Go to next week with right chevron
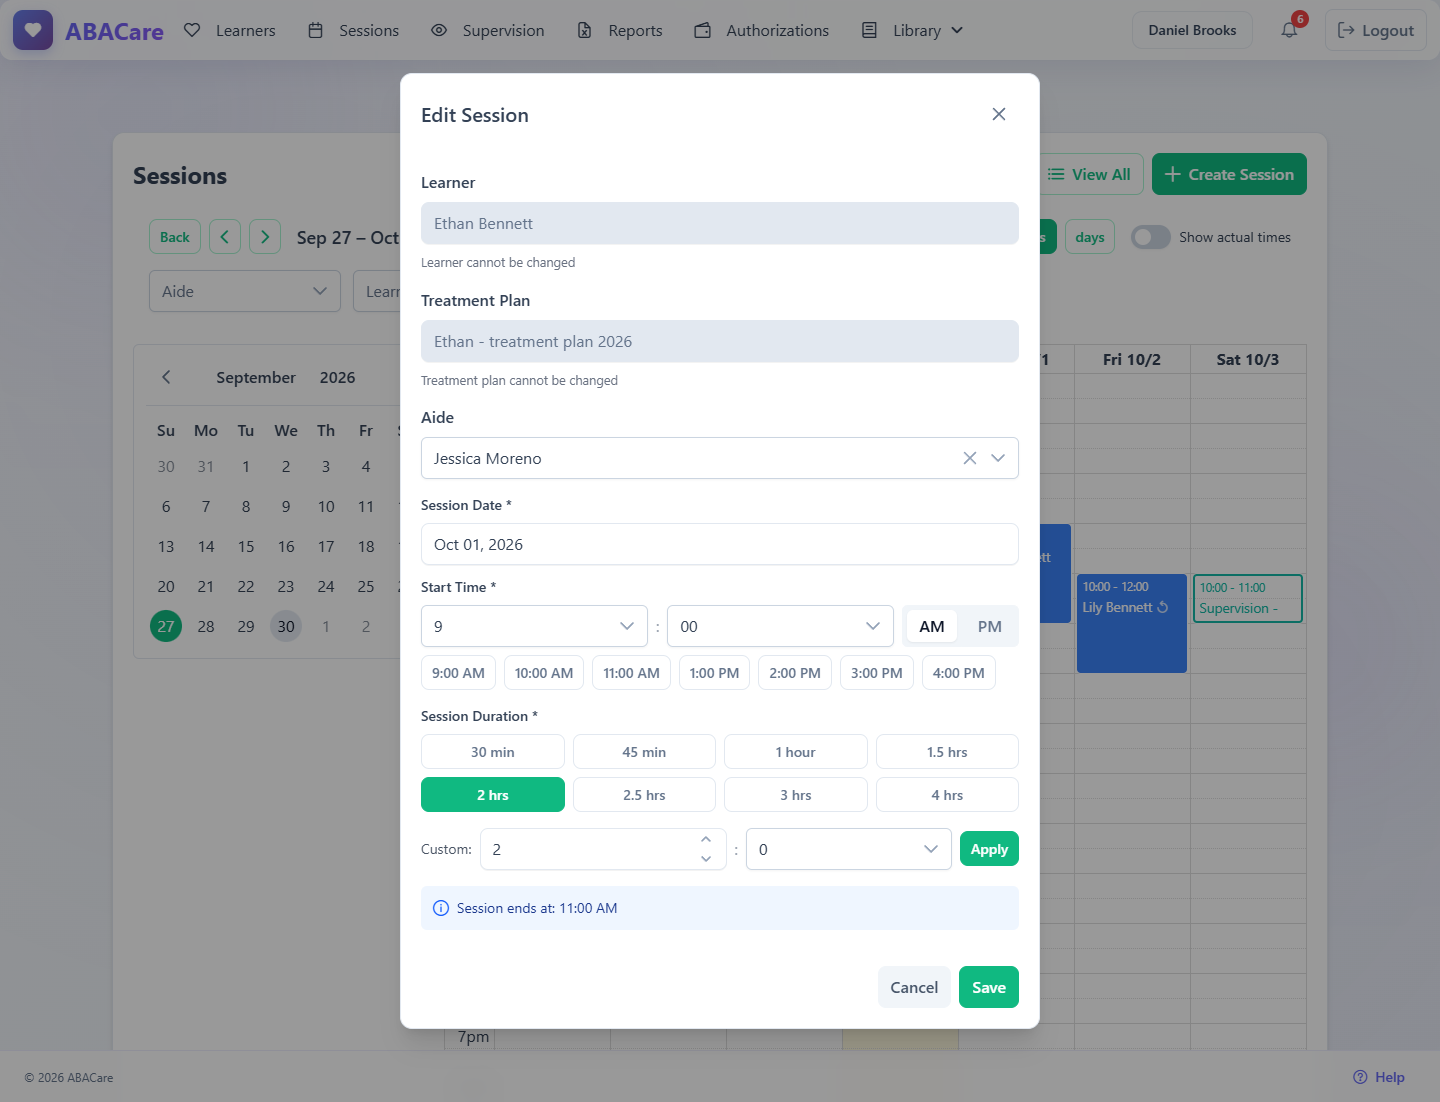The height and width of the screenshot is (1102, 1440). point(265,237)
